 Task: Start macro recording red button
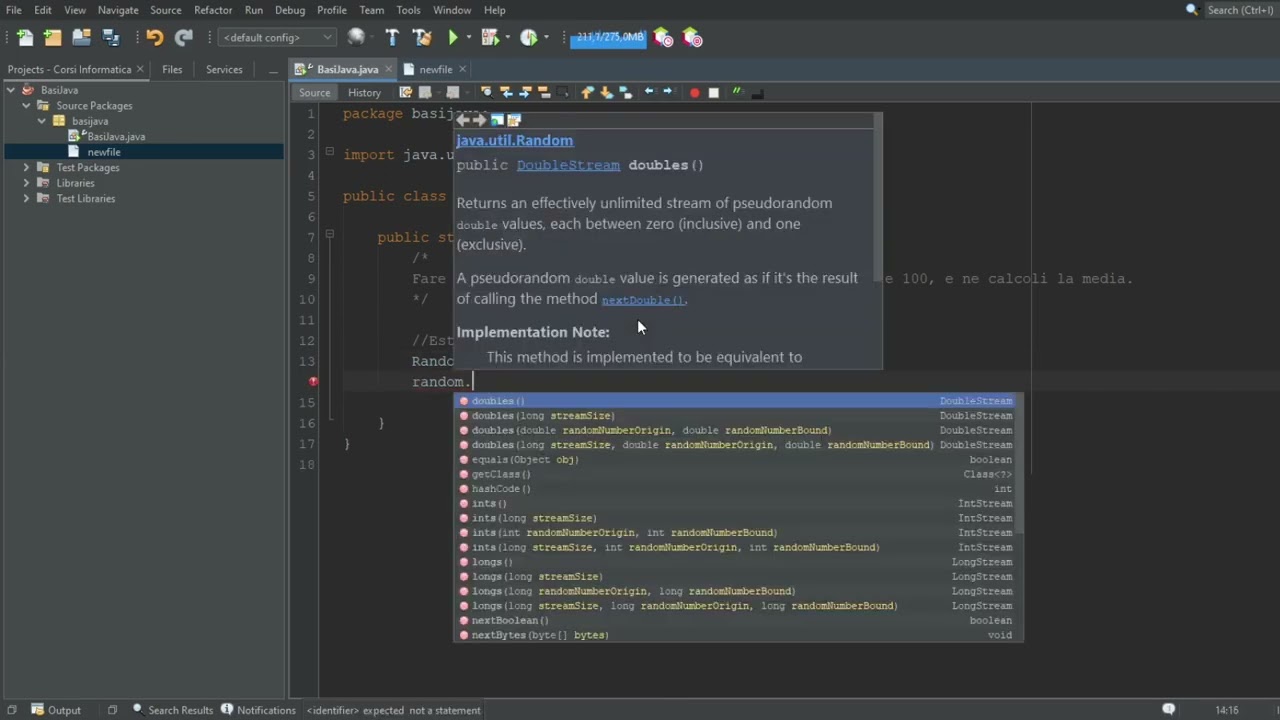(x=694, y=93)
